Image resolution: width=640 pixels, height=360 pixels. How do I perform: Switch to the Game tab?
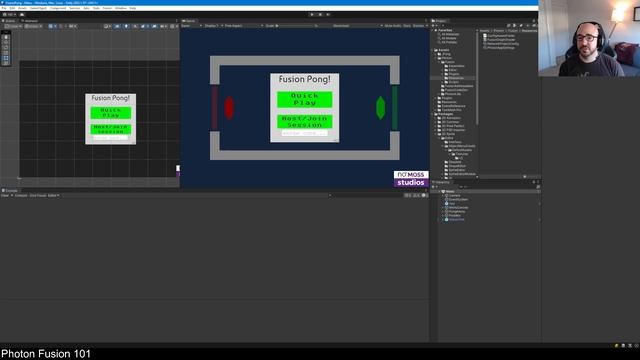(189, 21)
